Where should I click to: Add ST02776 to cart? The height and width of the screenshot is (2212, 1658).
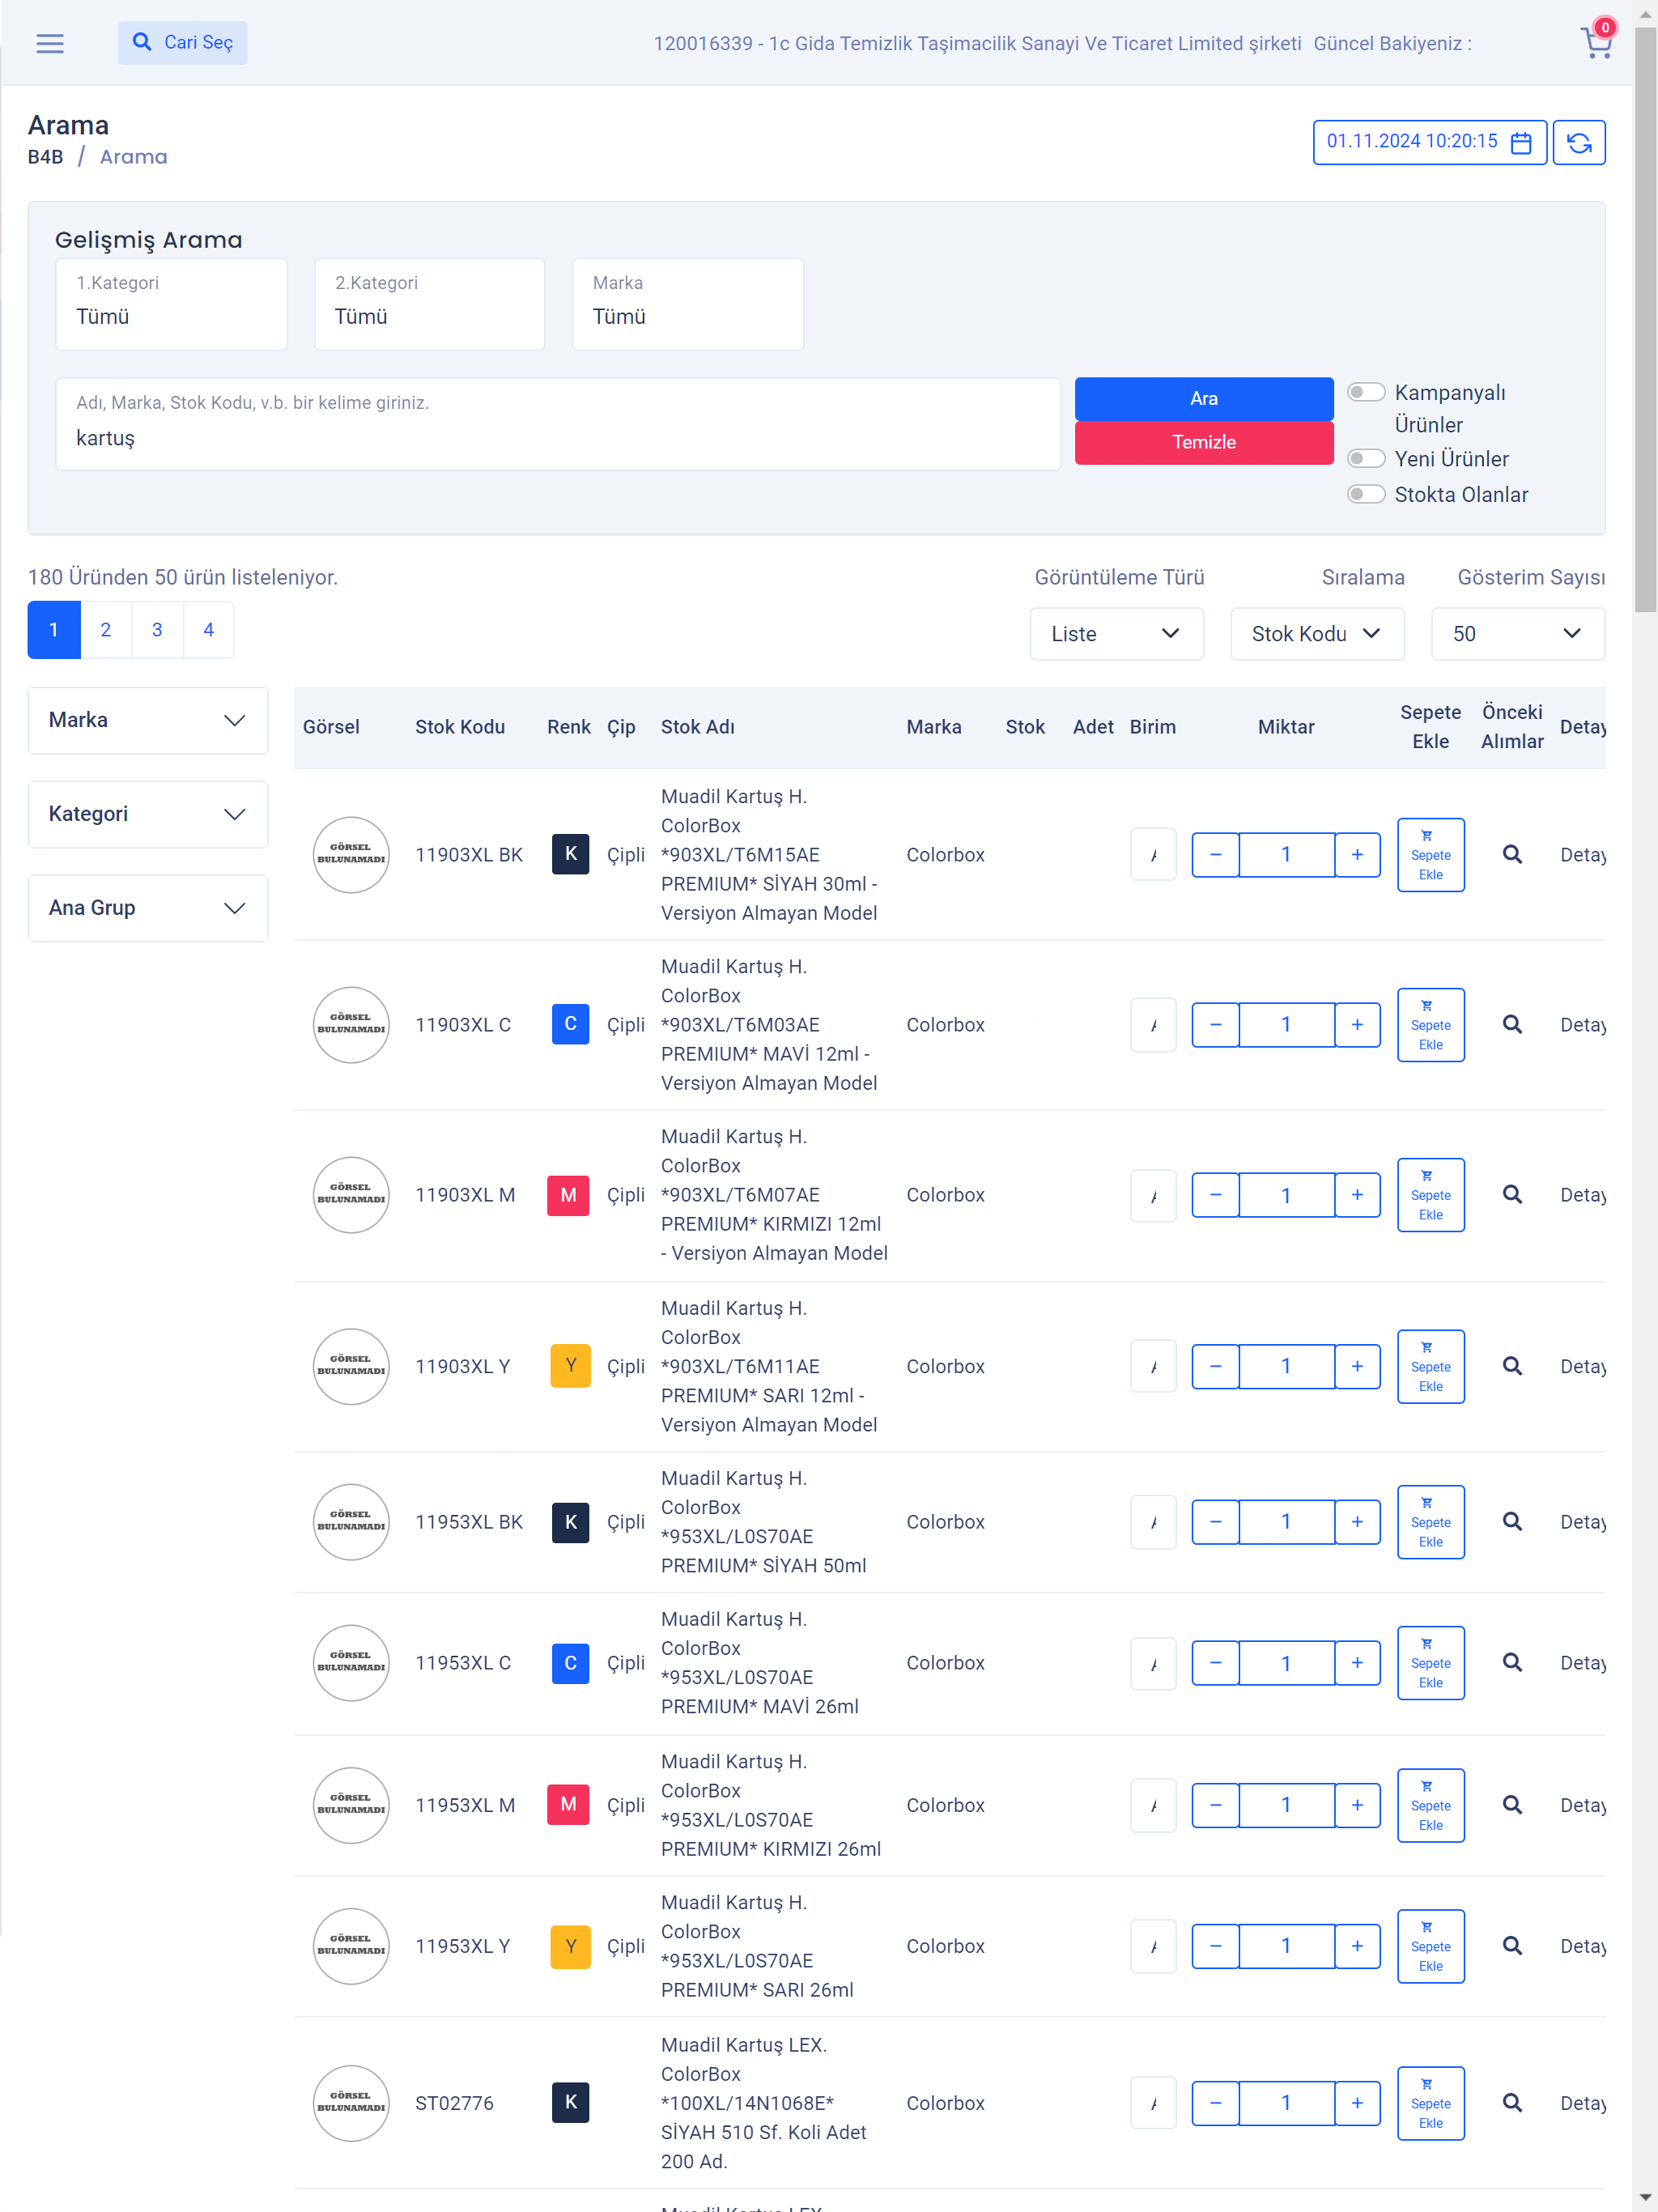(x=1430, y=2103)
